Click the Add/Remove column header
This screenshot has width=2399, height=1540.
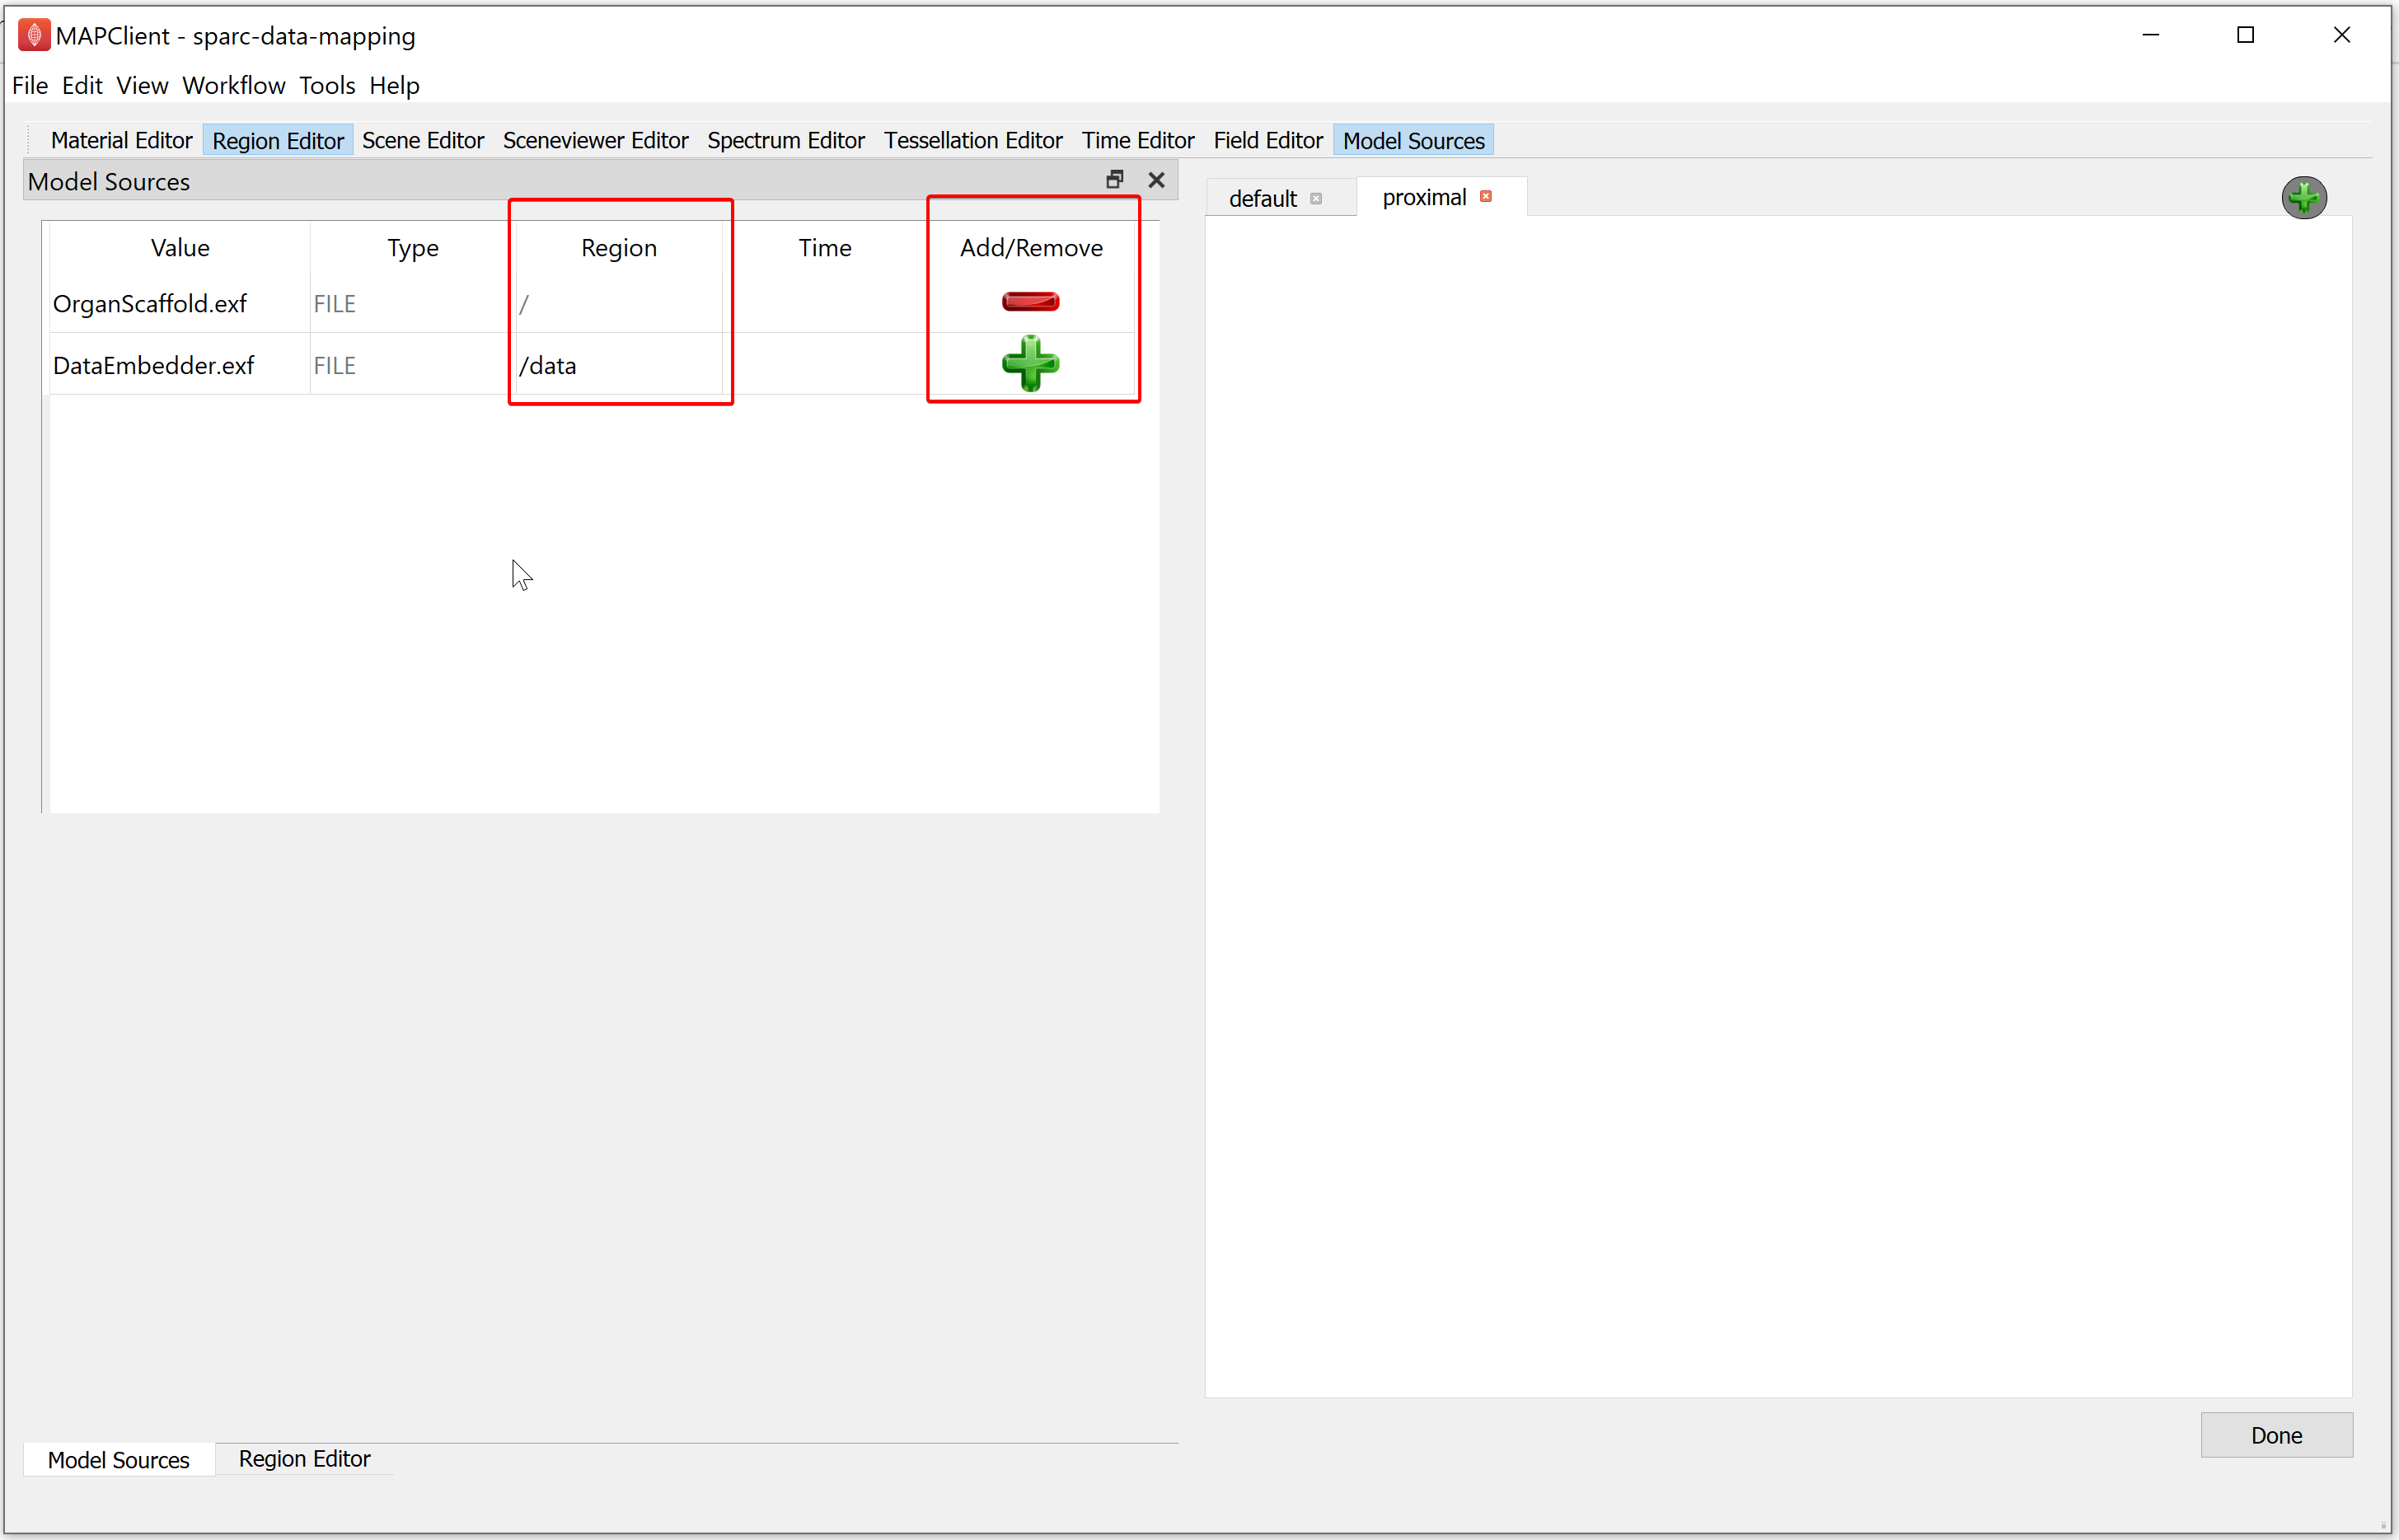(x=1031, y=248)
